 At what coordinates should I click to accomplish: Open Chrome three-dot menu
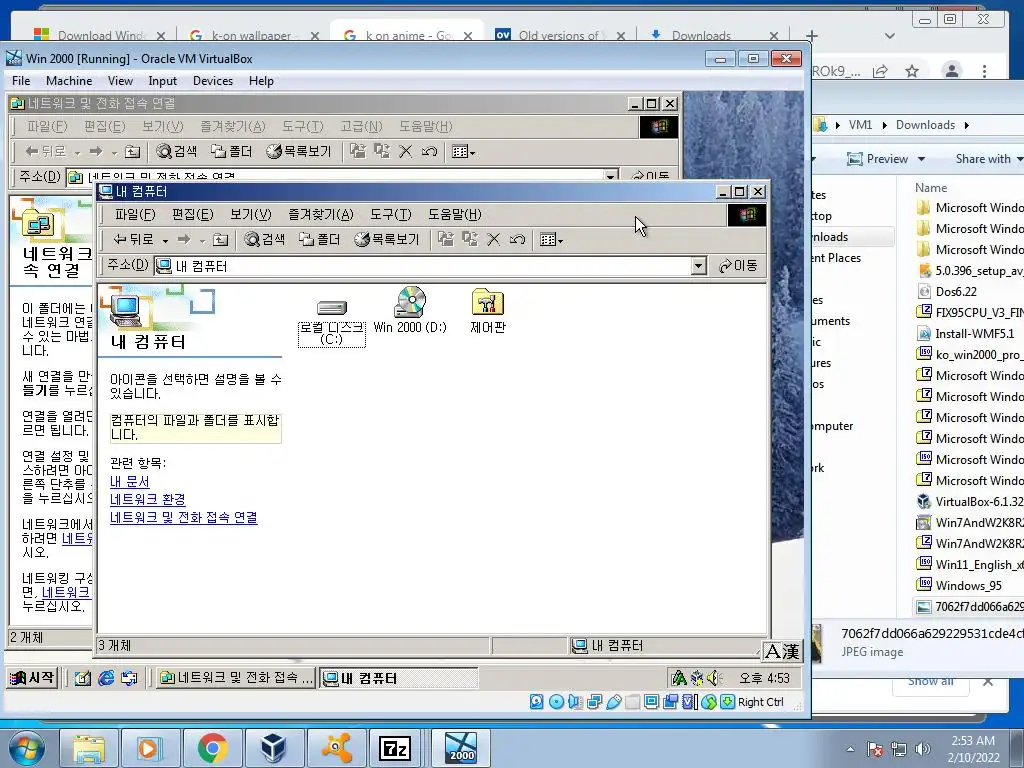(x=984, y=71)
